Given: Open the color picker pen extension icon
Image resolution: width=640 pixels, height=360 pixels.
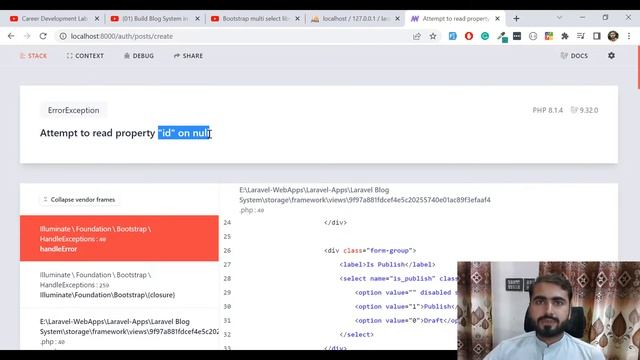Looking at the screenshot, I should point(502,37).
